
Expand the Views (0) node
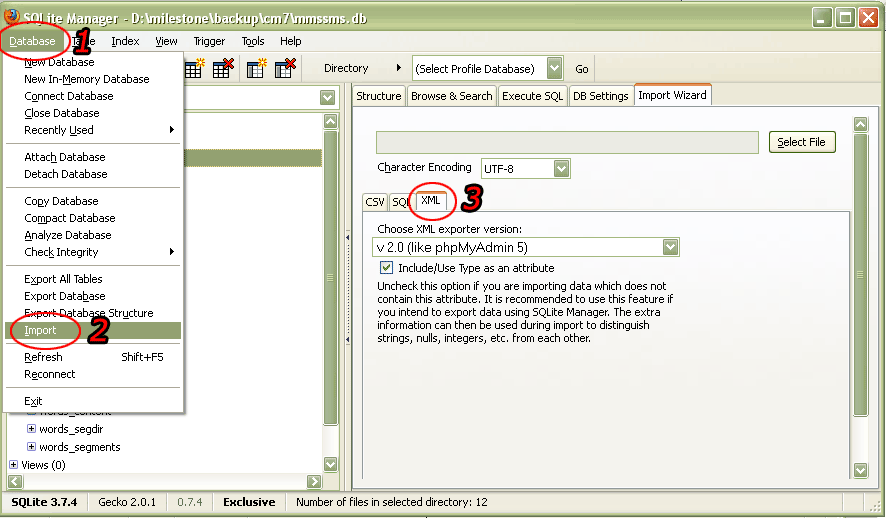(x=14, y=465)
